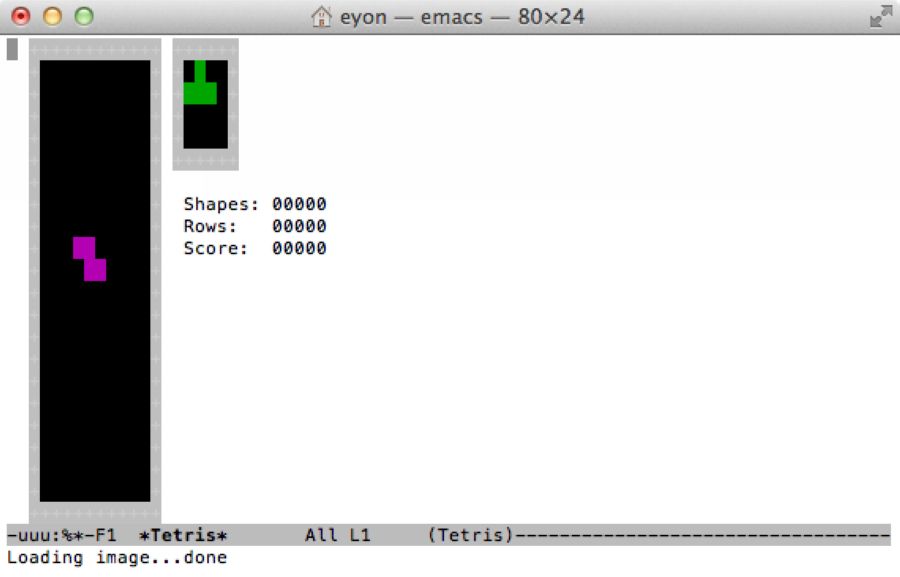Click the block cursor at the top left
900x577 pixels.
(x=10, y=48)
